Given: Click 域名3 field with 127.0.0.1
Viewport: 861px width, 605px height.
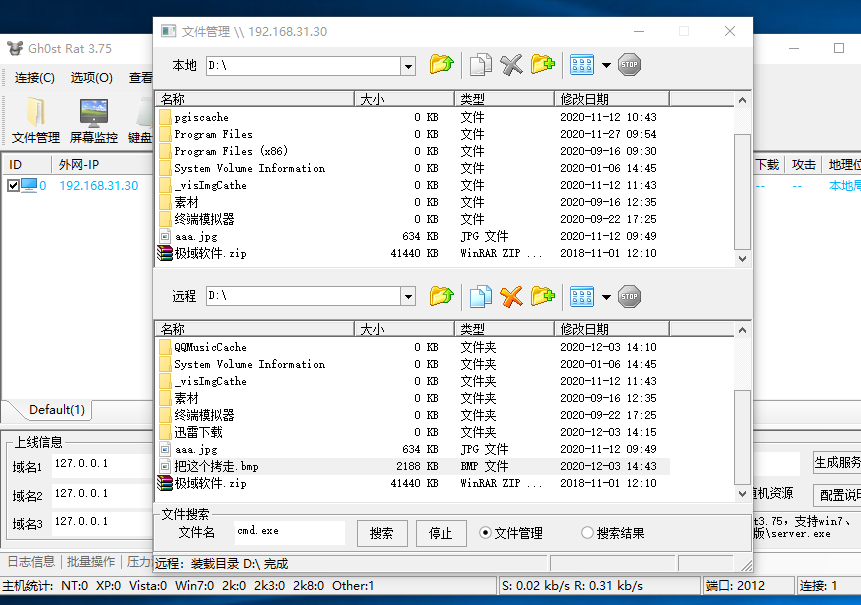Looking at the screenshot, I should tap(102, 523).
